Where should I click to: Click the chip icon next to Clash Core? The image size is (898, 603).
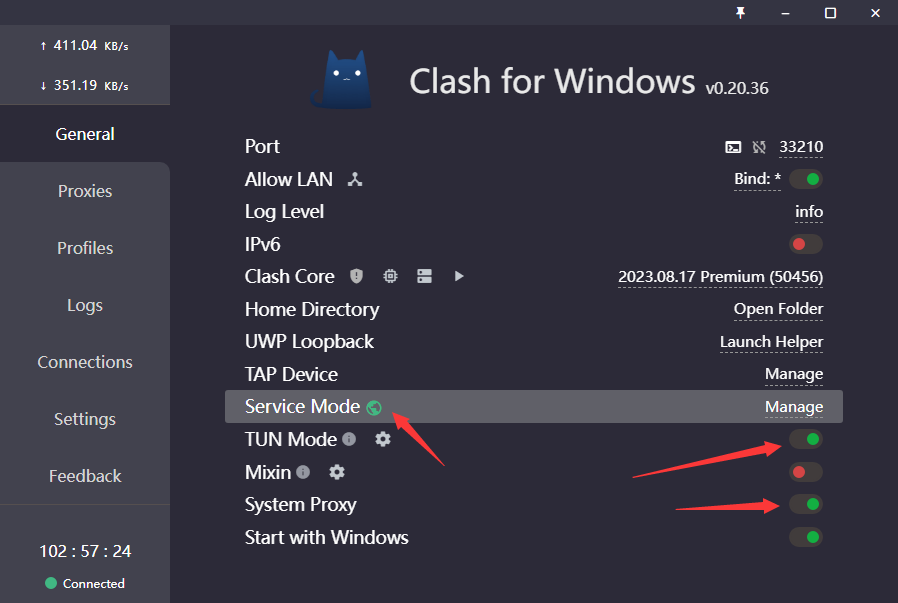pyautogui.click(x=390, y=276)
